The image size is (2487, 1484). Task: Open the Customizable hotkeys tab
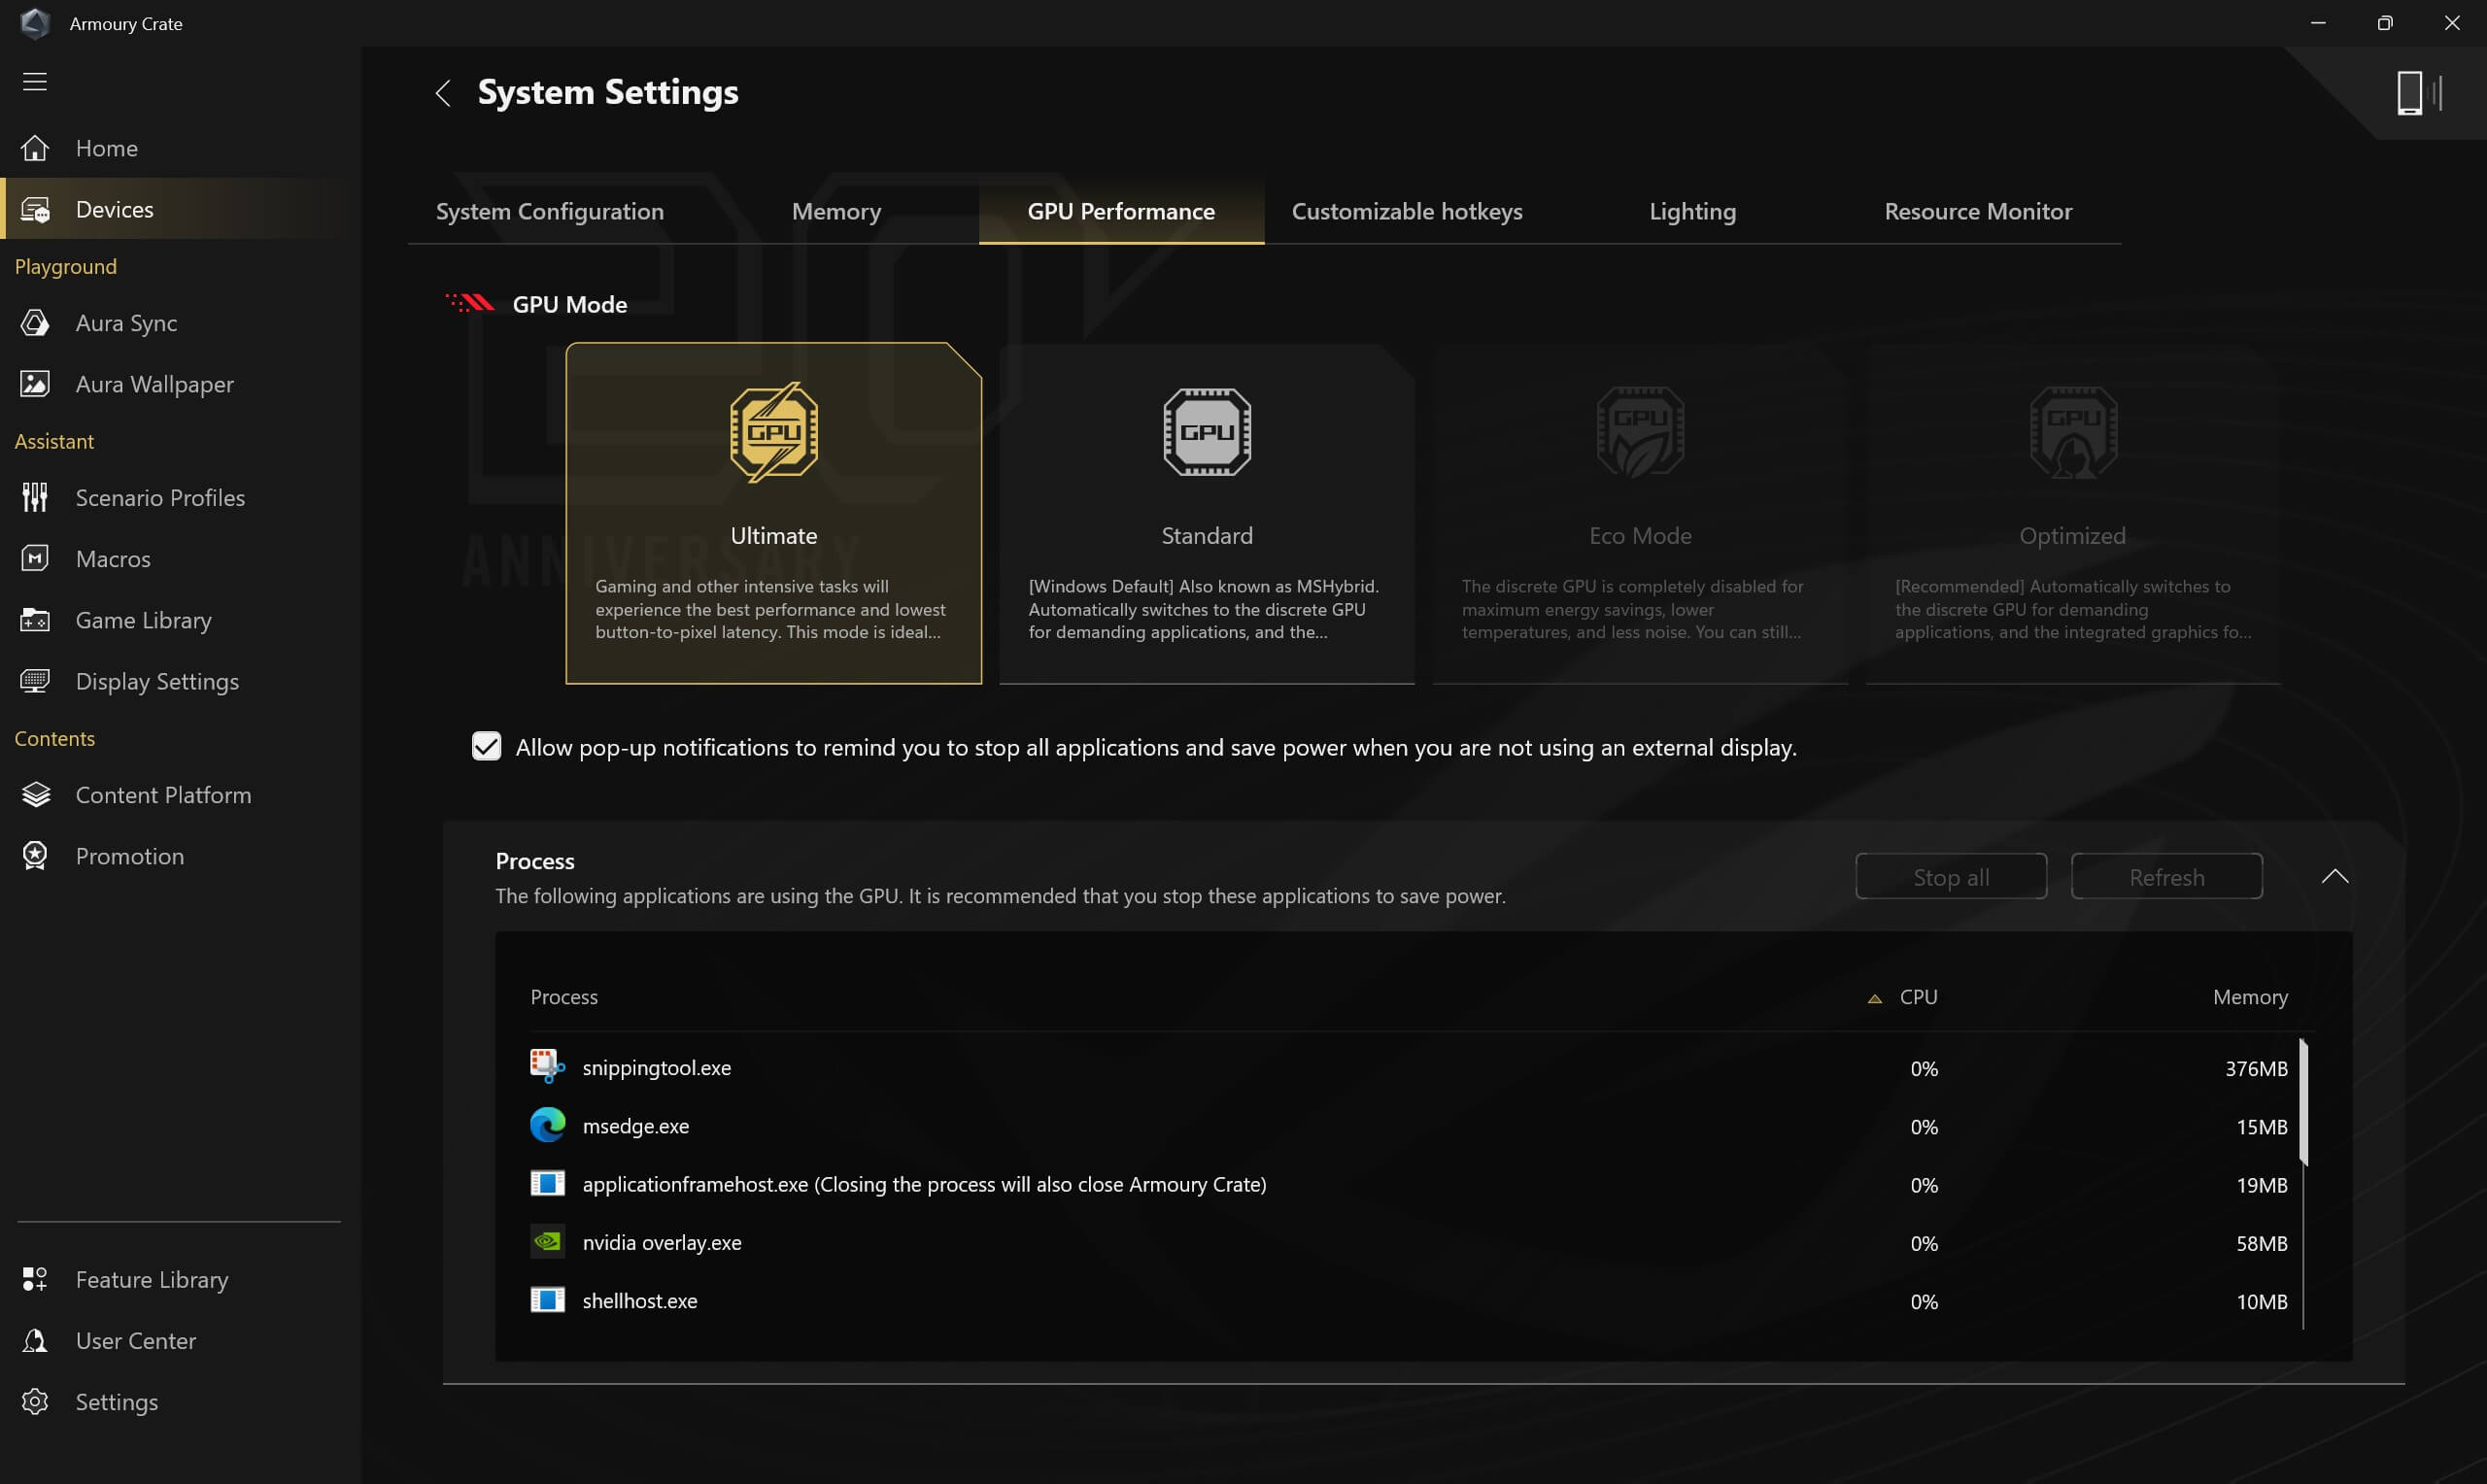coord(1407,211)
